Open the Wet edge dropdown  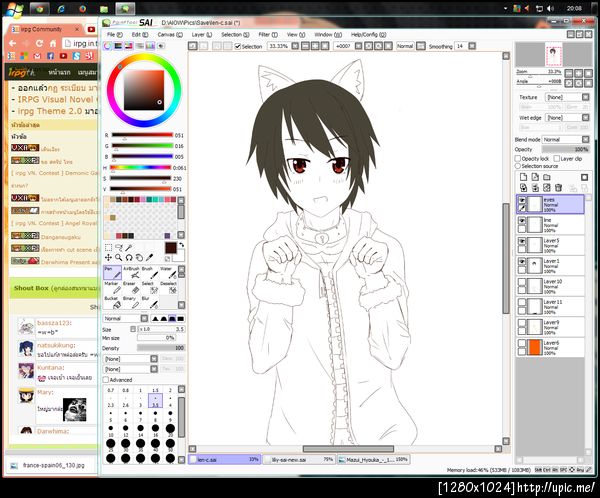click(x=568, y=118)
